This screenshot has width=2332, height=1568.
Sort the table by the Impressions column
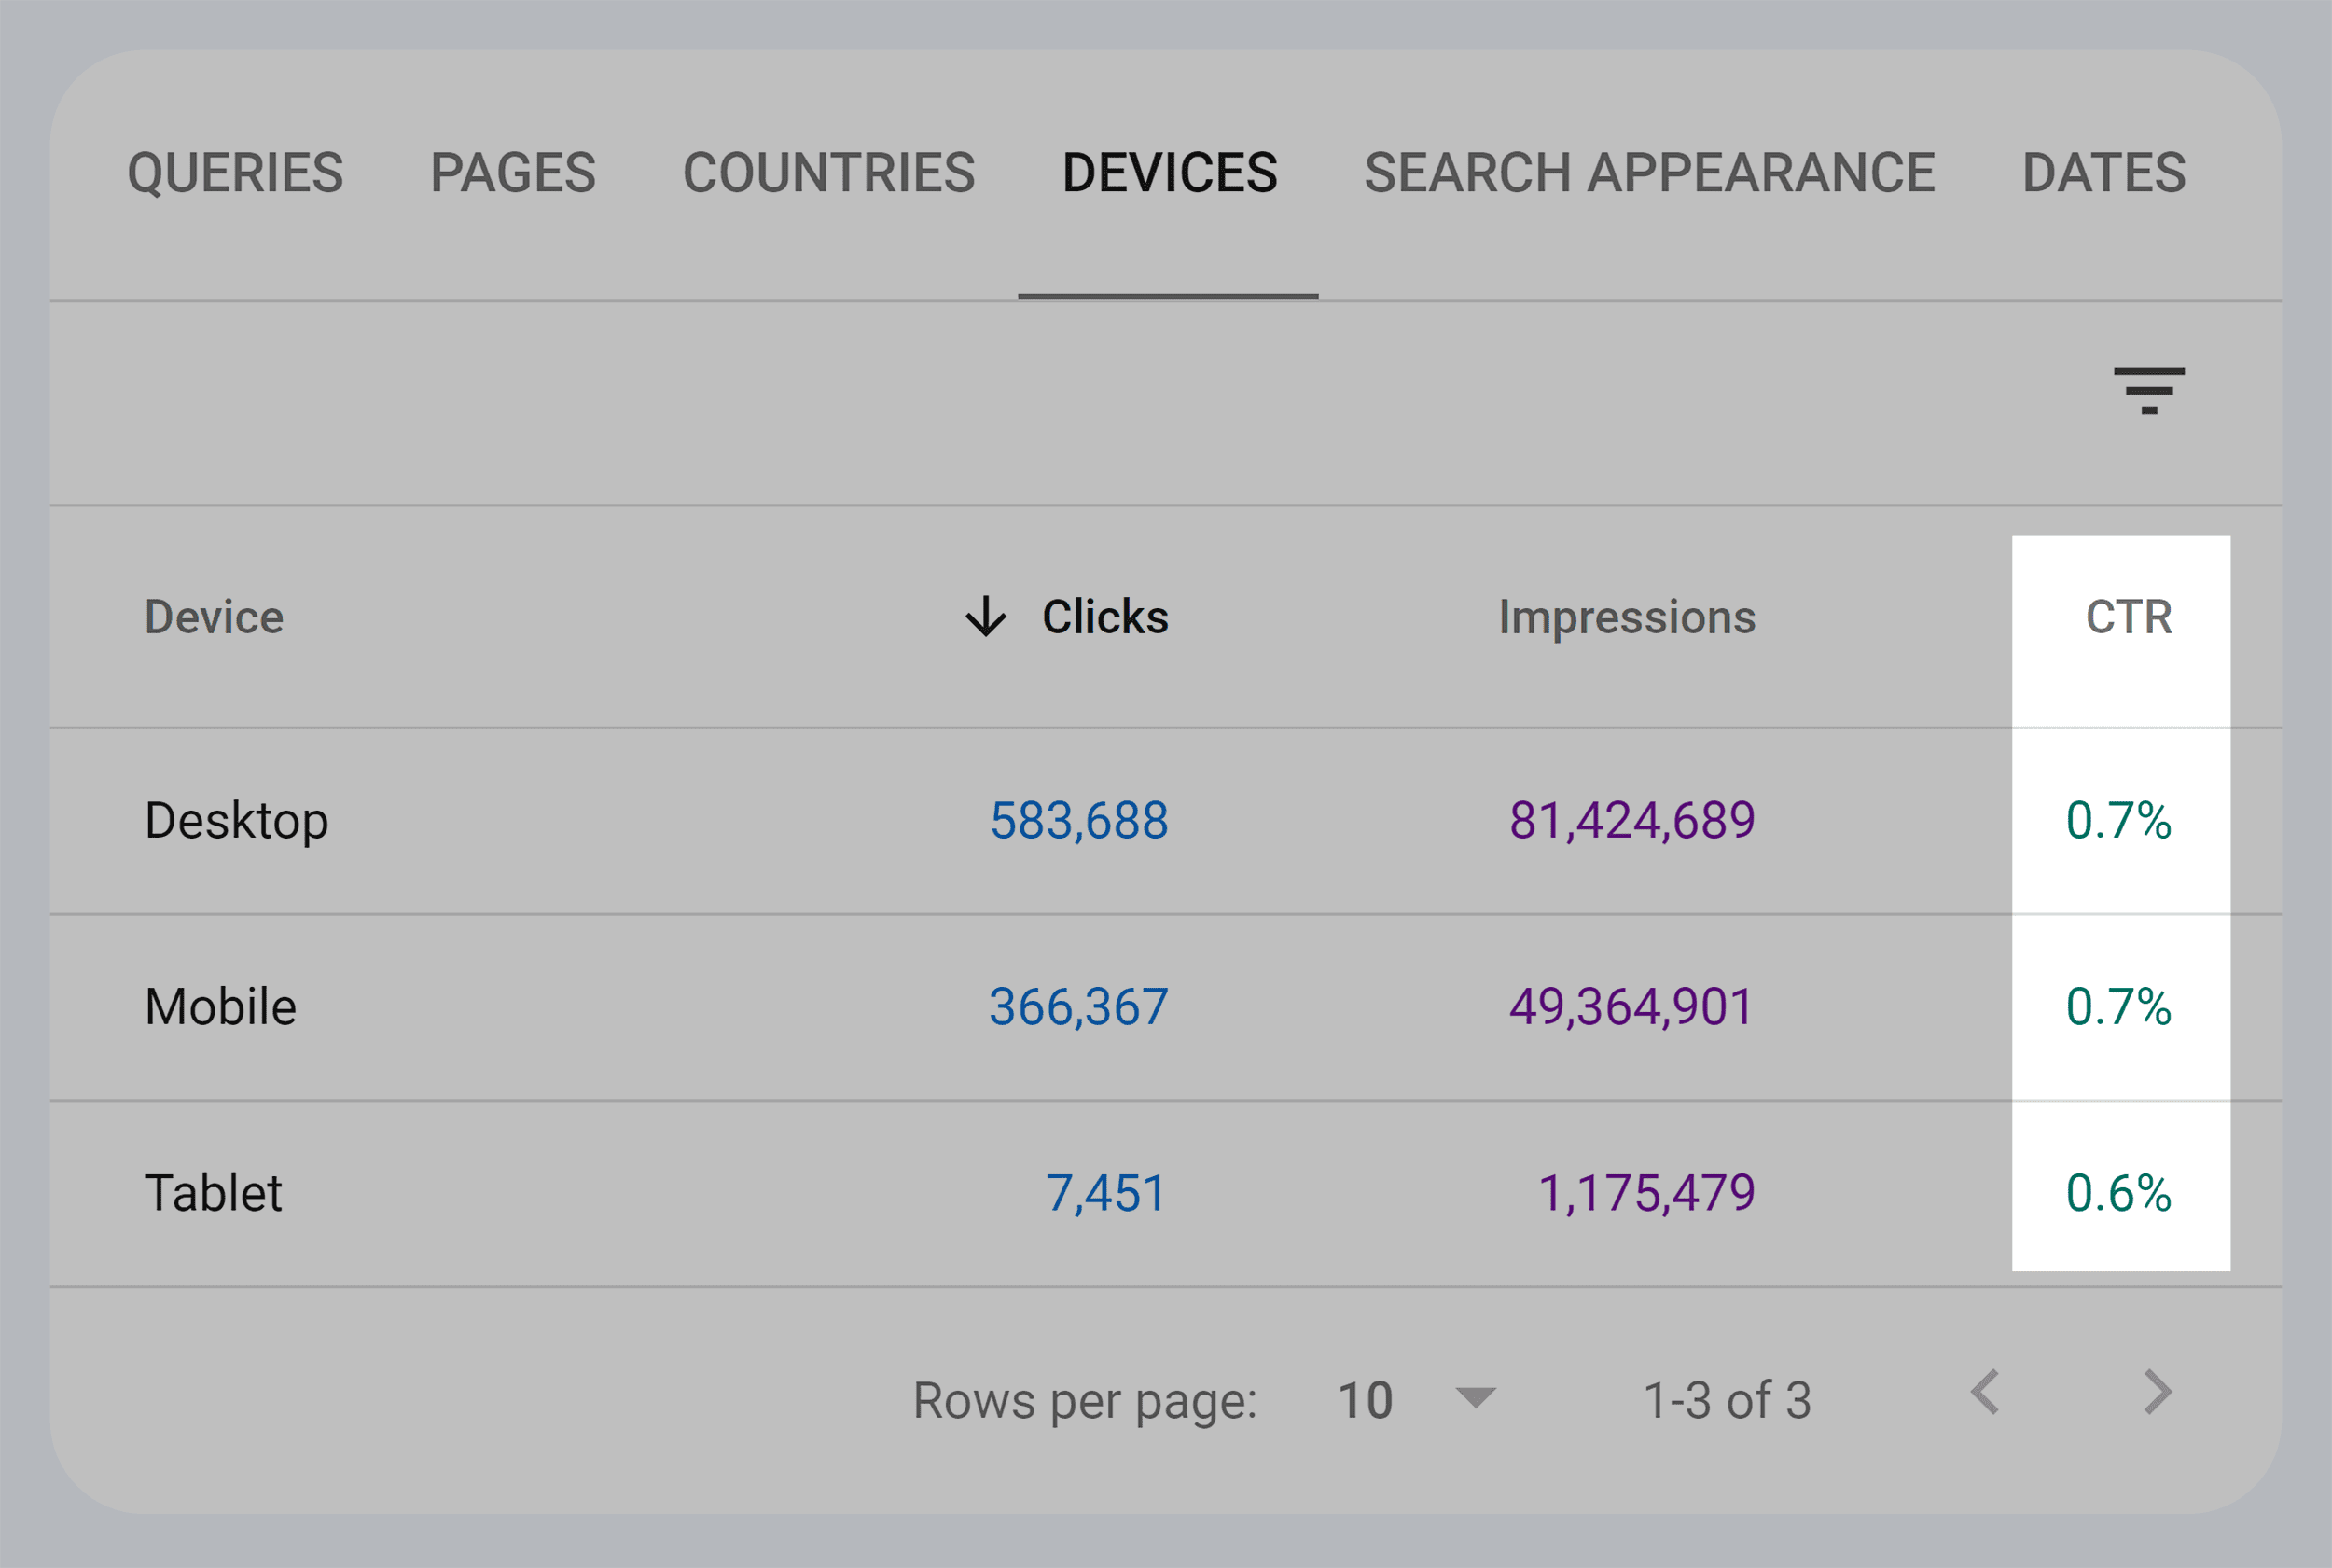click(x=1627, y=617)
